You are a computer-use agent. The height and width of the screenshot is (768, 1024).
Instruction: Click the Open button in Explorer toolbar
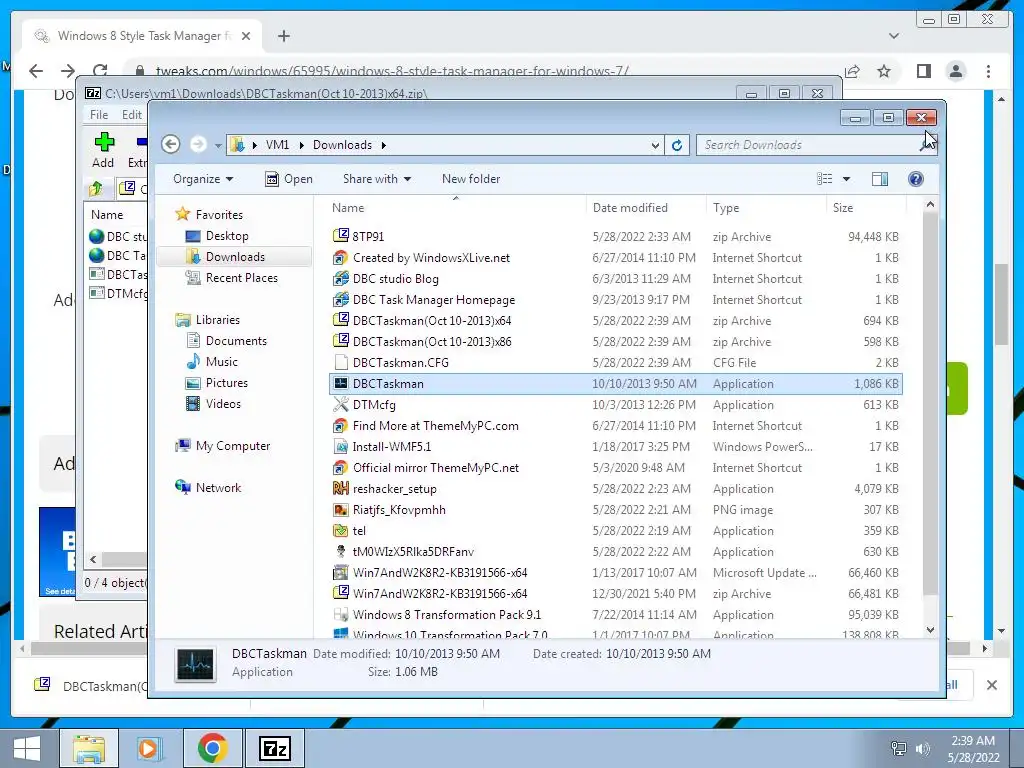click(289, 179)
